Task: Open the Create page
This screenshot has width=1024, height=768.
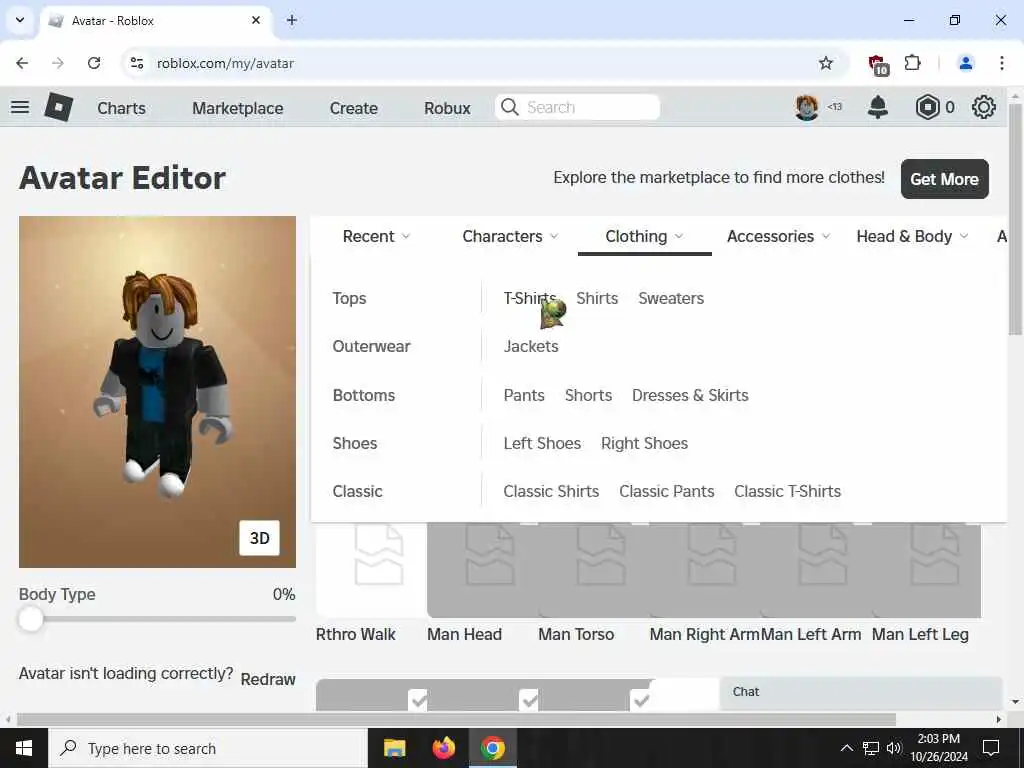Action: [x=353, y=108]
